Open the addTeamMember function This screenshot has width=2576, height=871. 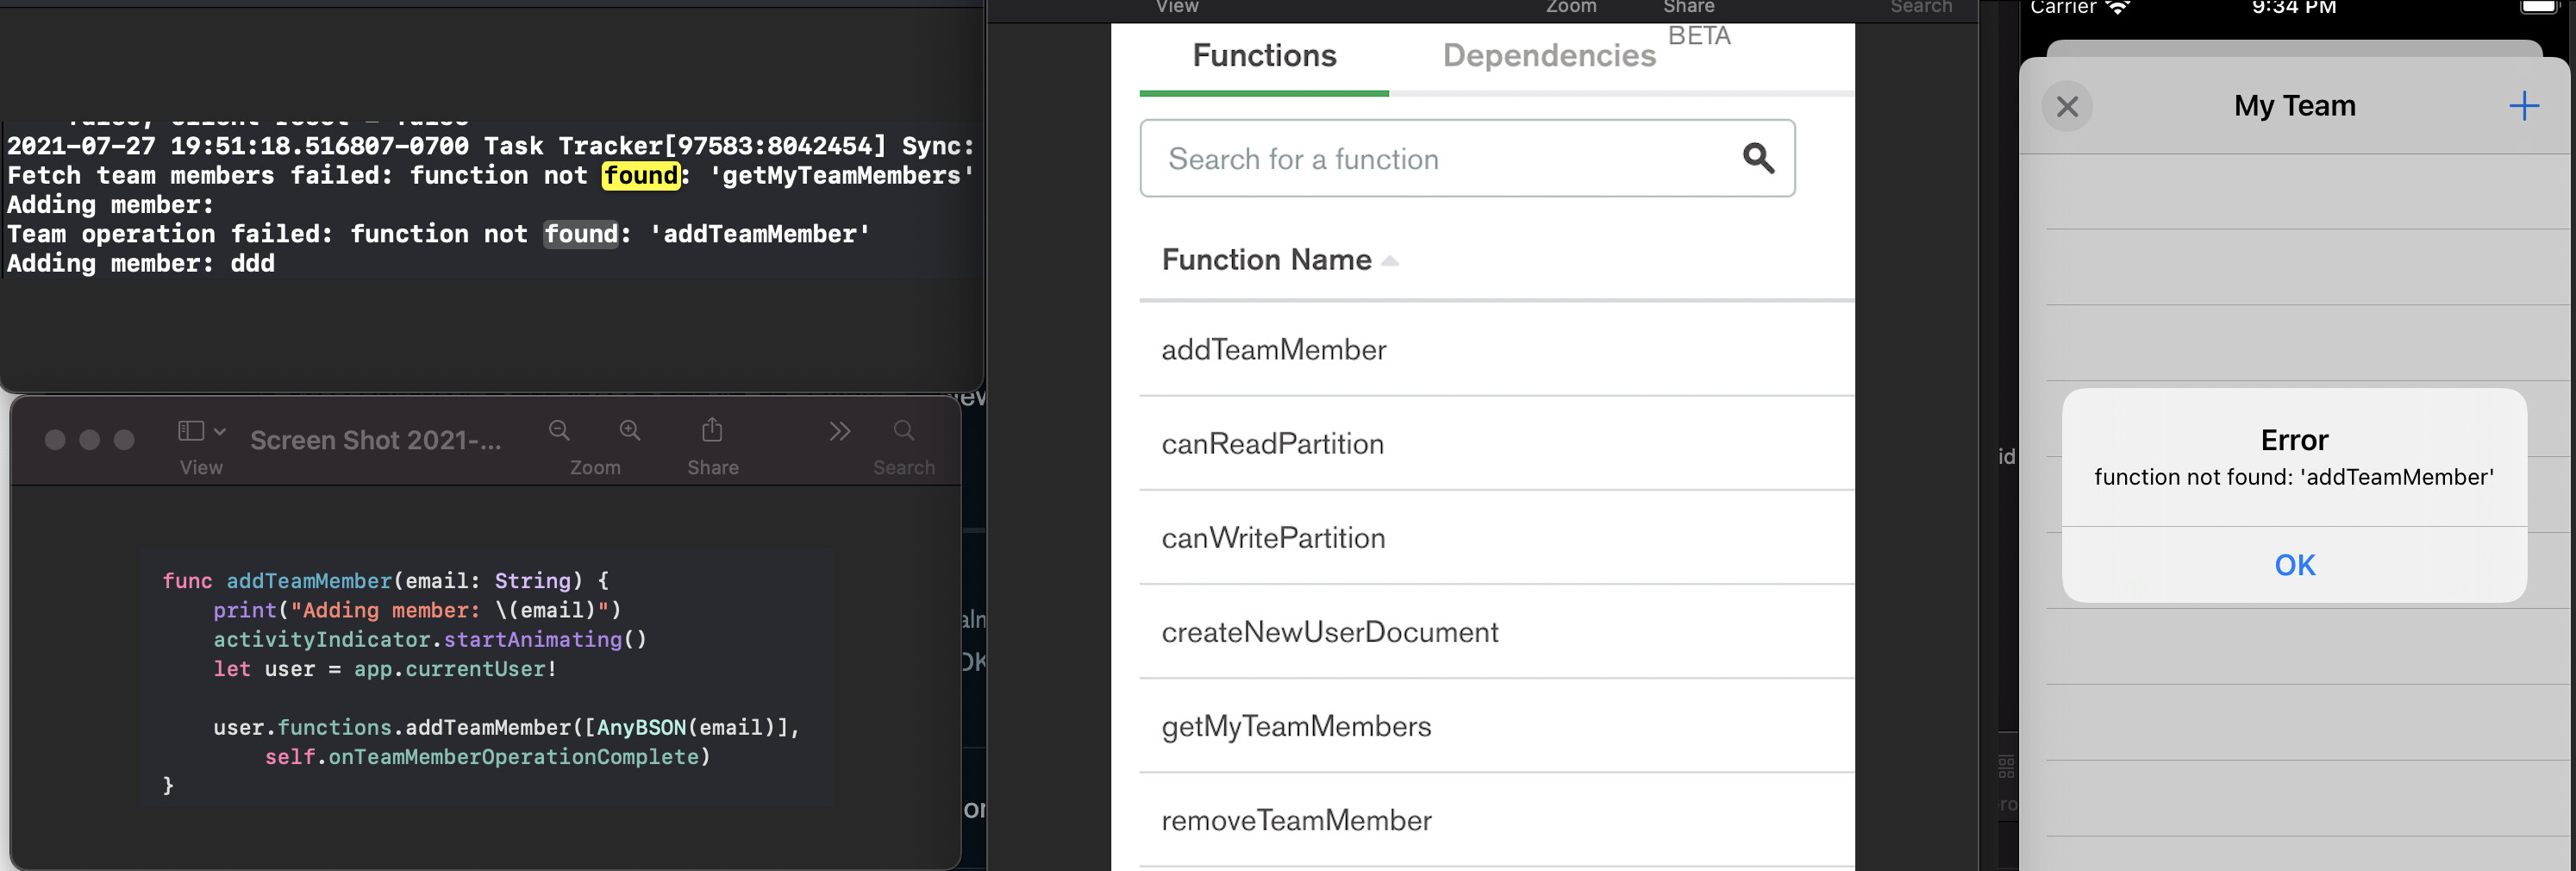1273,350
